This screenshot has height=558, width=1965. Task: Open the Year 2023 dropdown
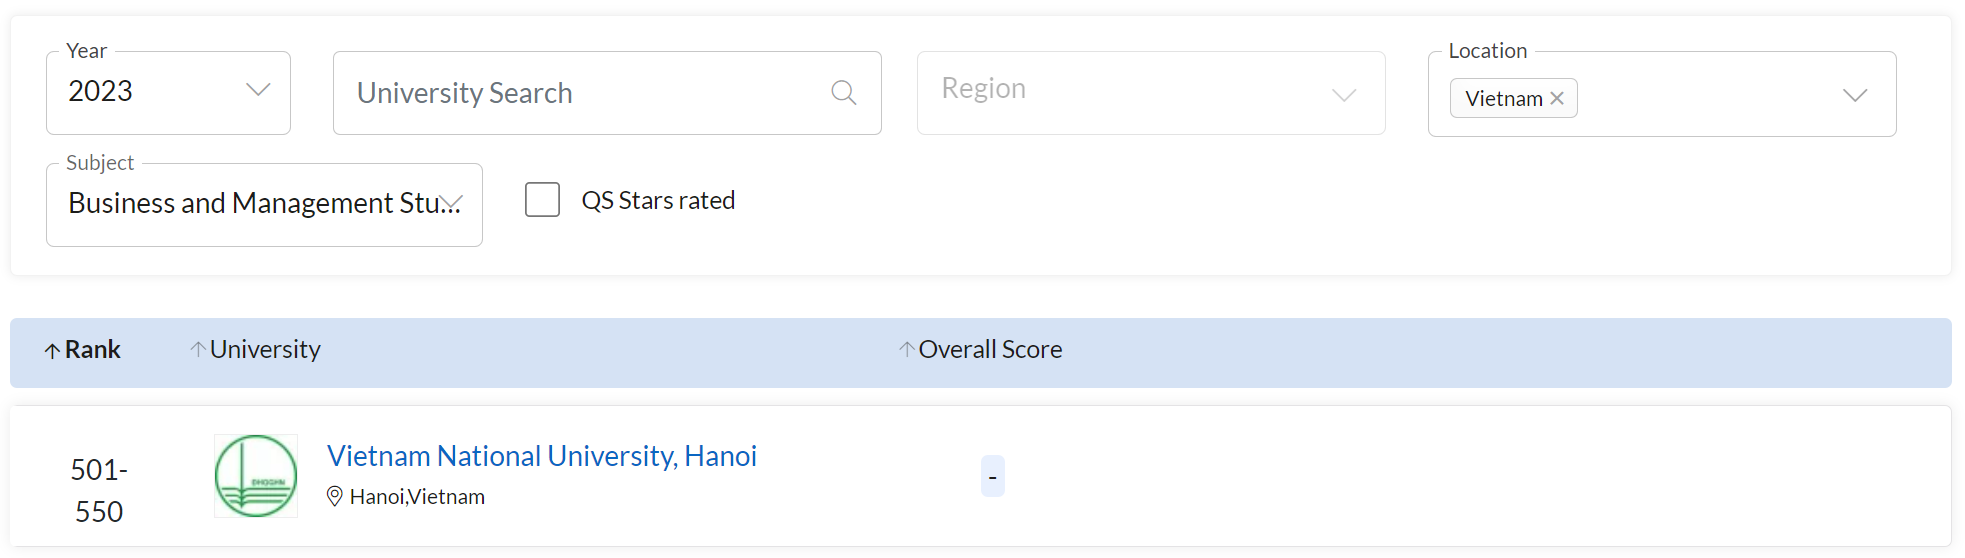tap(168, 93)
